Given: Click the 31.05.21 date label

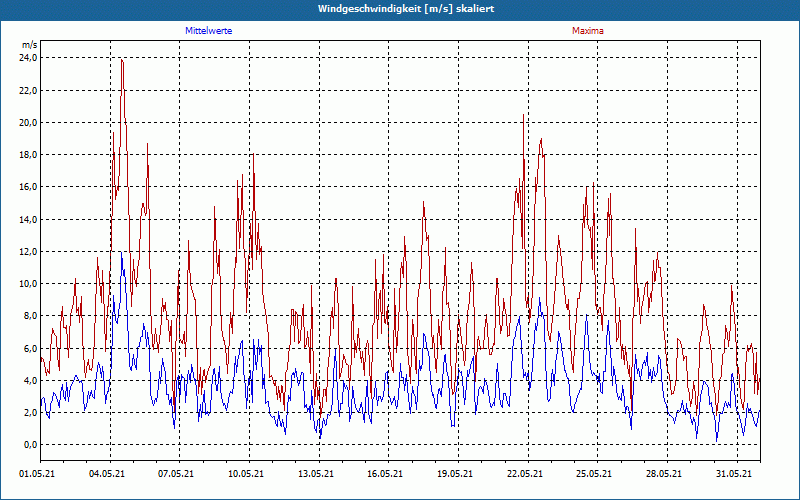Looking at the screenshot, I should click(x=734, y=474).
